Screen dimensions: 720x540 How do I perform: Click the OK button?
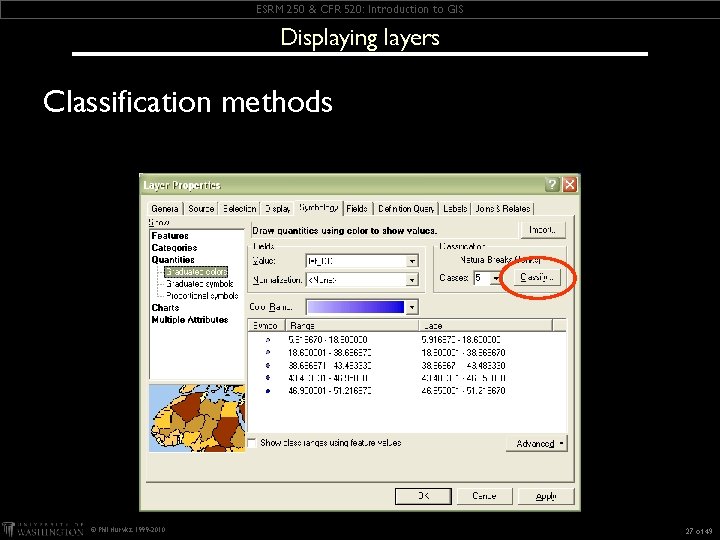(x=423, y=496)
